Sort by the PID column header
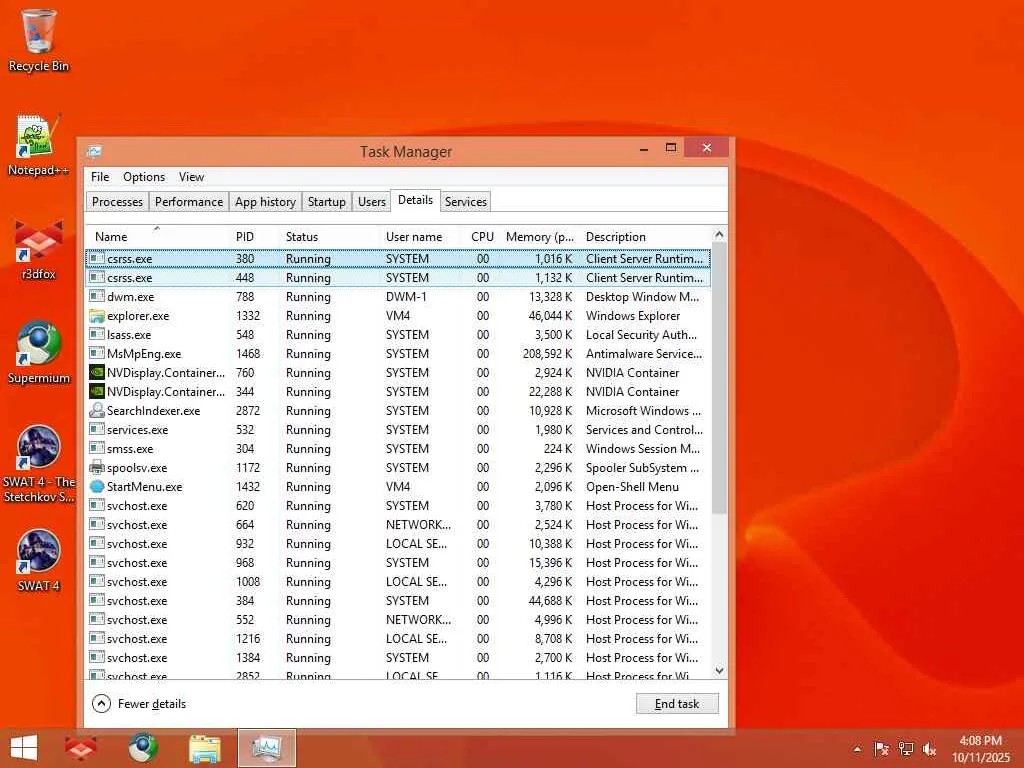The image size is (1024, 768). point(253,236)
